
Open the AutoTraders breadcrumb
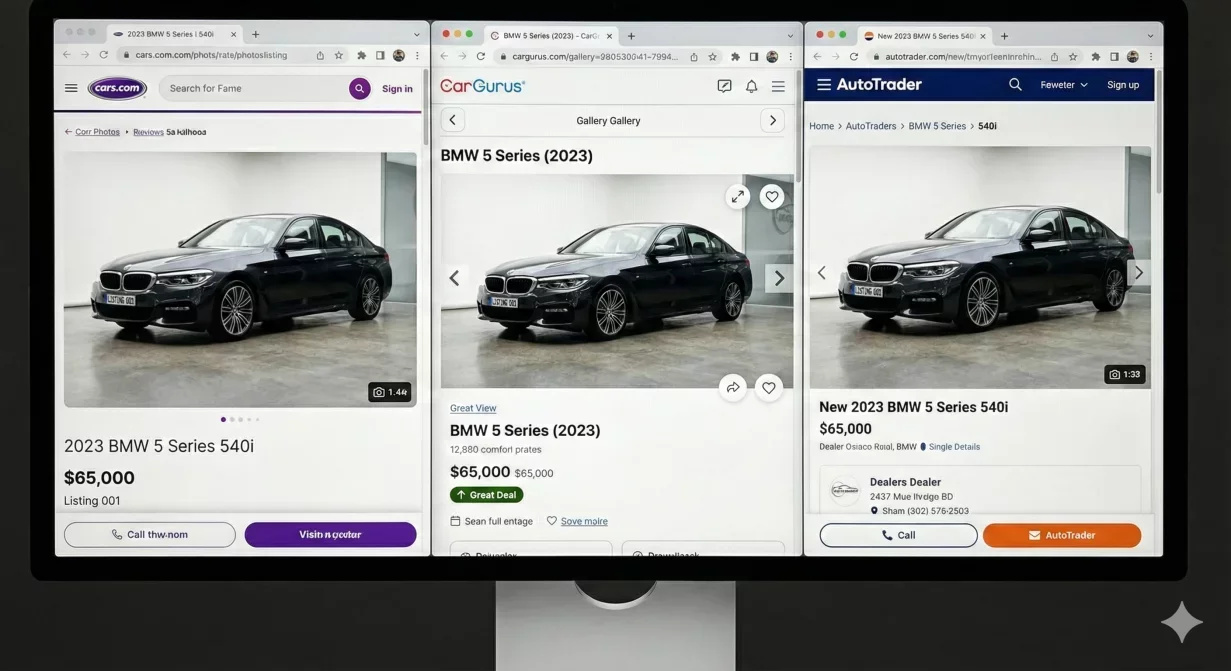(871, 126)
